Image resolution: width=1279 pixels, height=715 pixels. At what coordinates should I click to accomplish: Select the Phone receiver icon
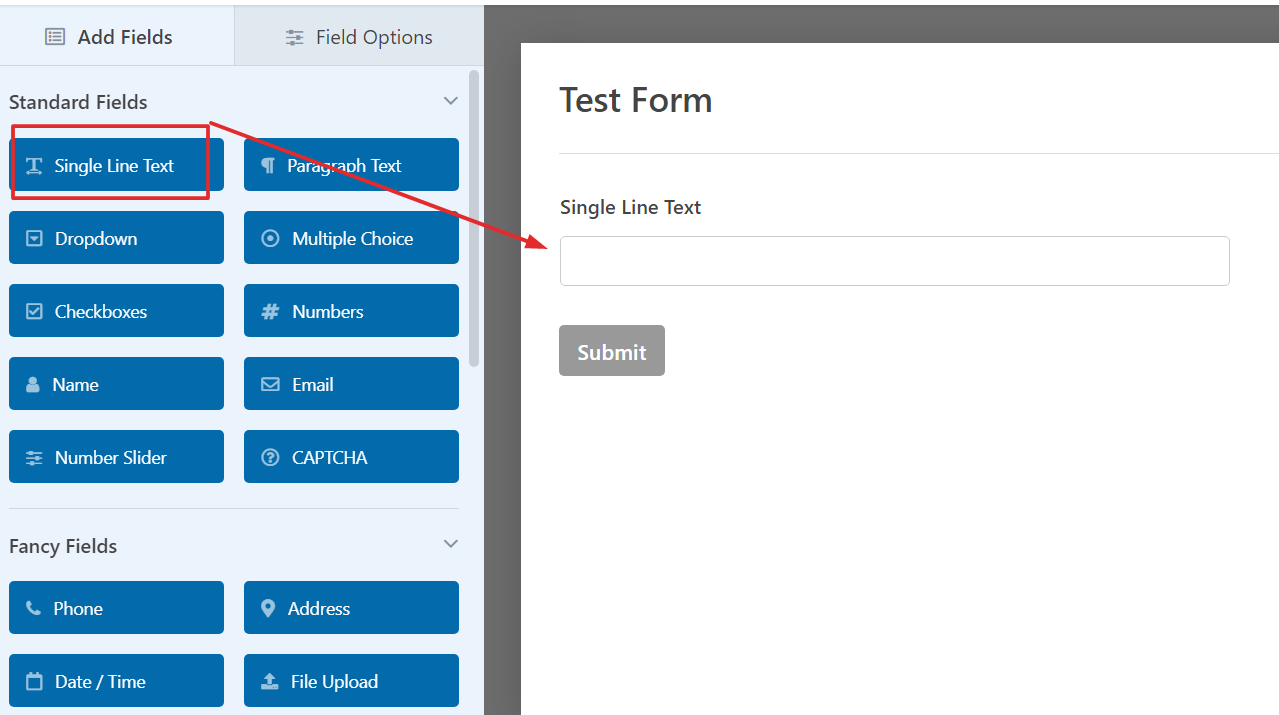(33, 607)
